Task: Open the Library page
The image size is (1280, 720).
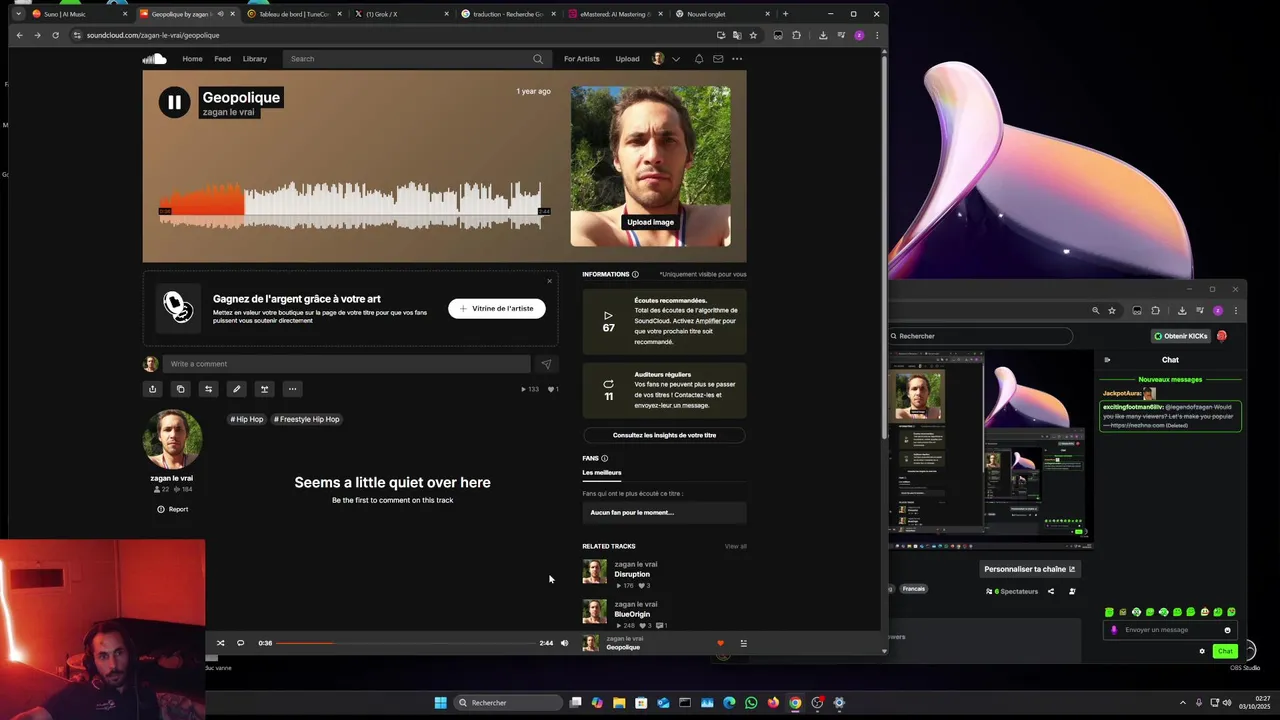Action: pyautogui.click(x=255, y=59)
